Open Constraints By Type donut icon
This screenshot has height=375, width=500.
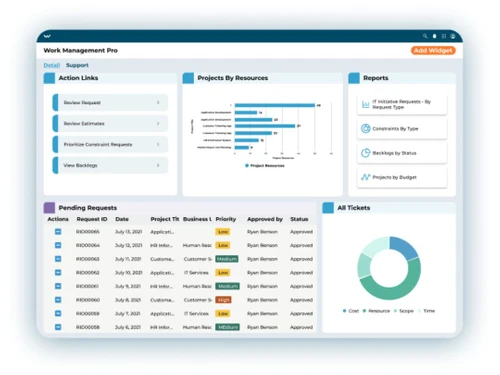pyautogui.click(x=366, y=129)
